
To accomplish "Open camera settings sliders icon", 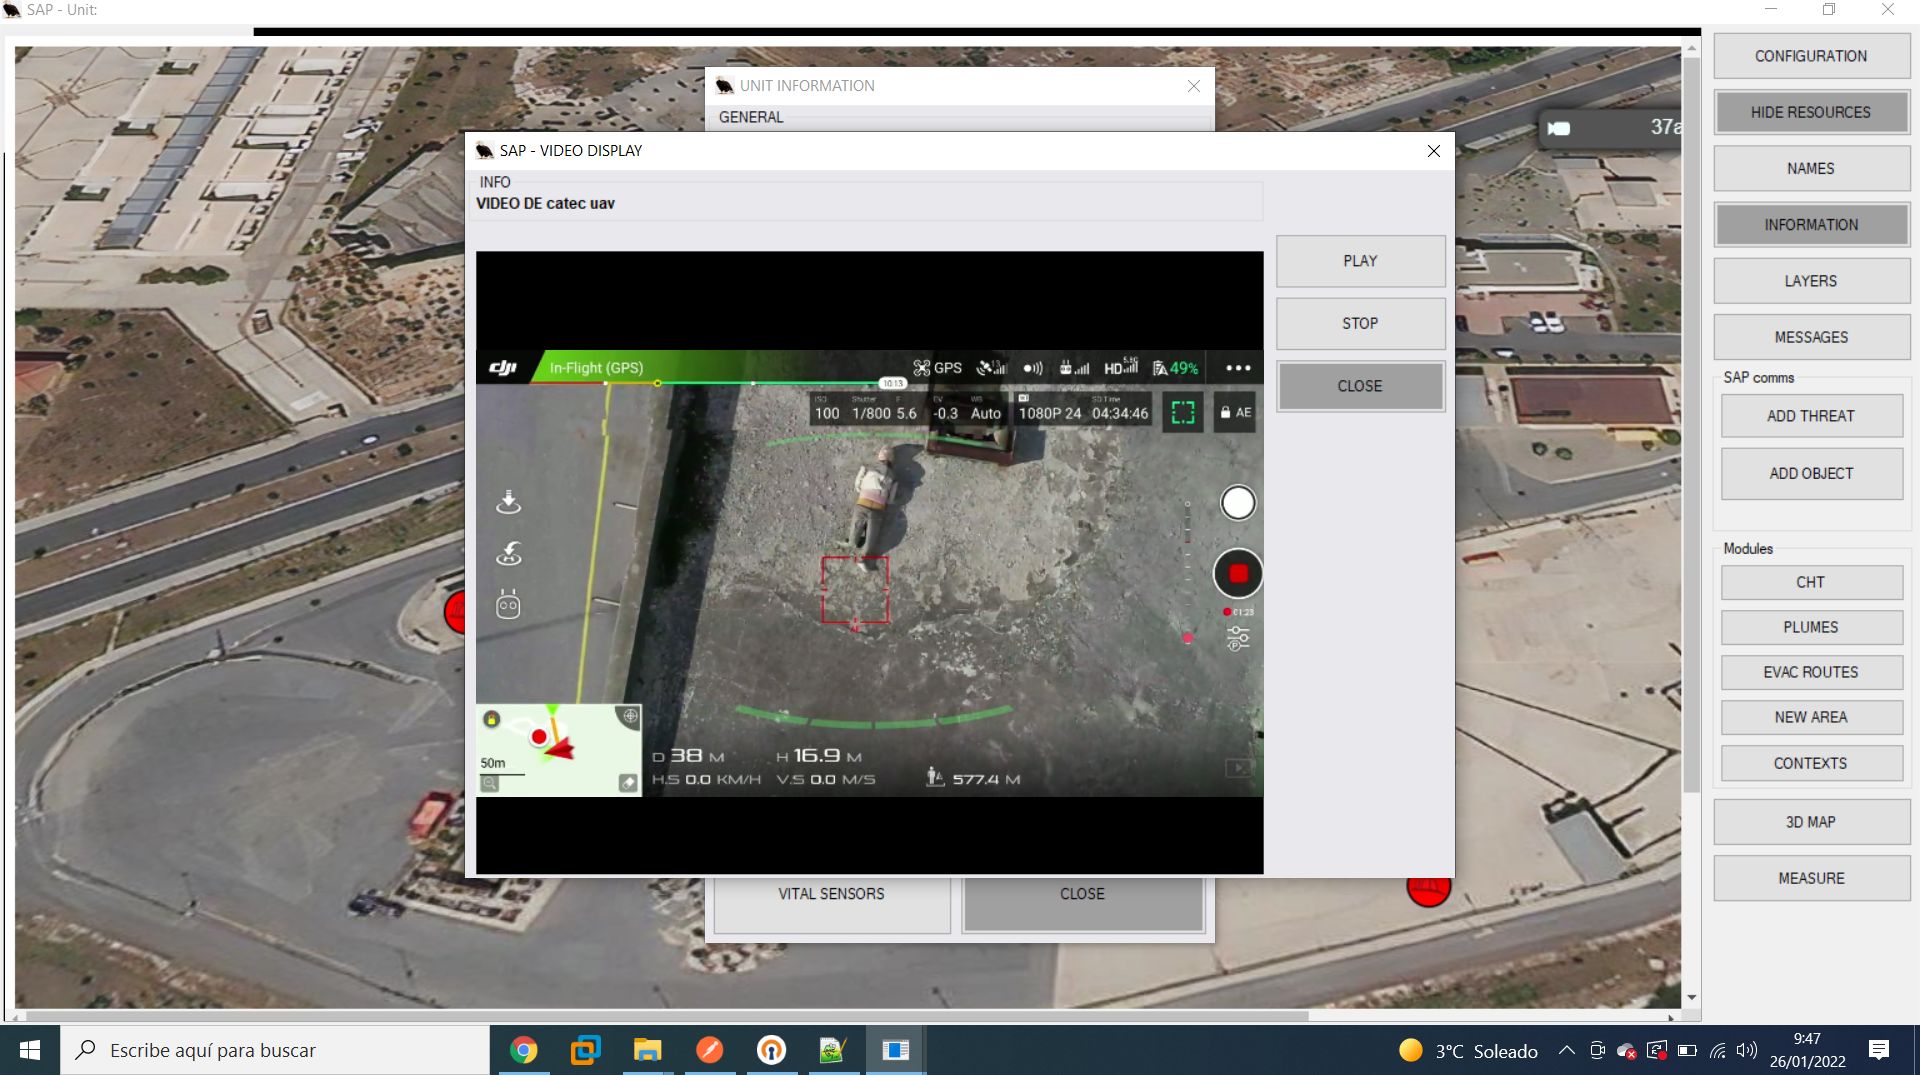I will (1238, 638).
